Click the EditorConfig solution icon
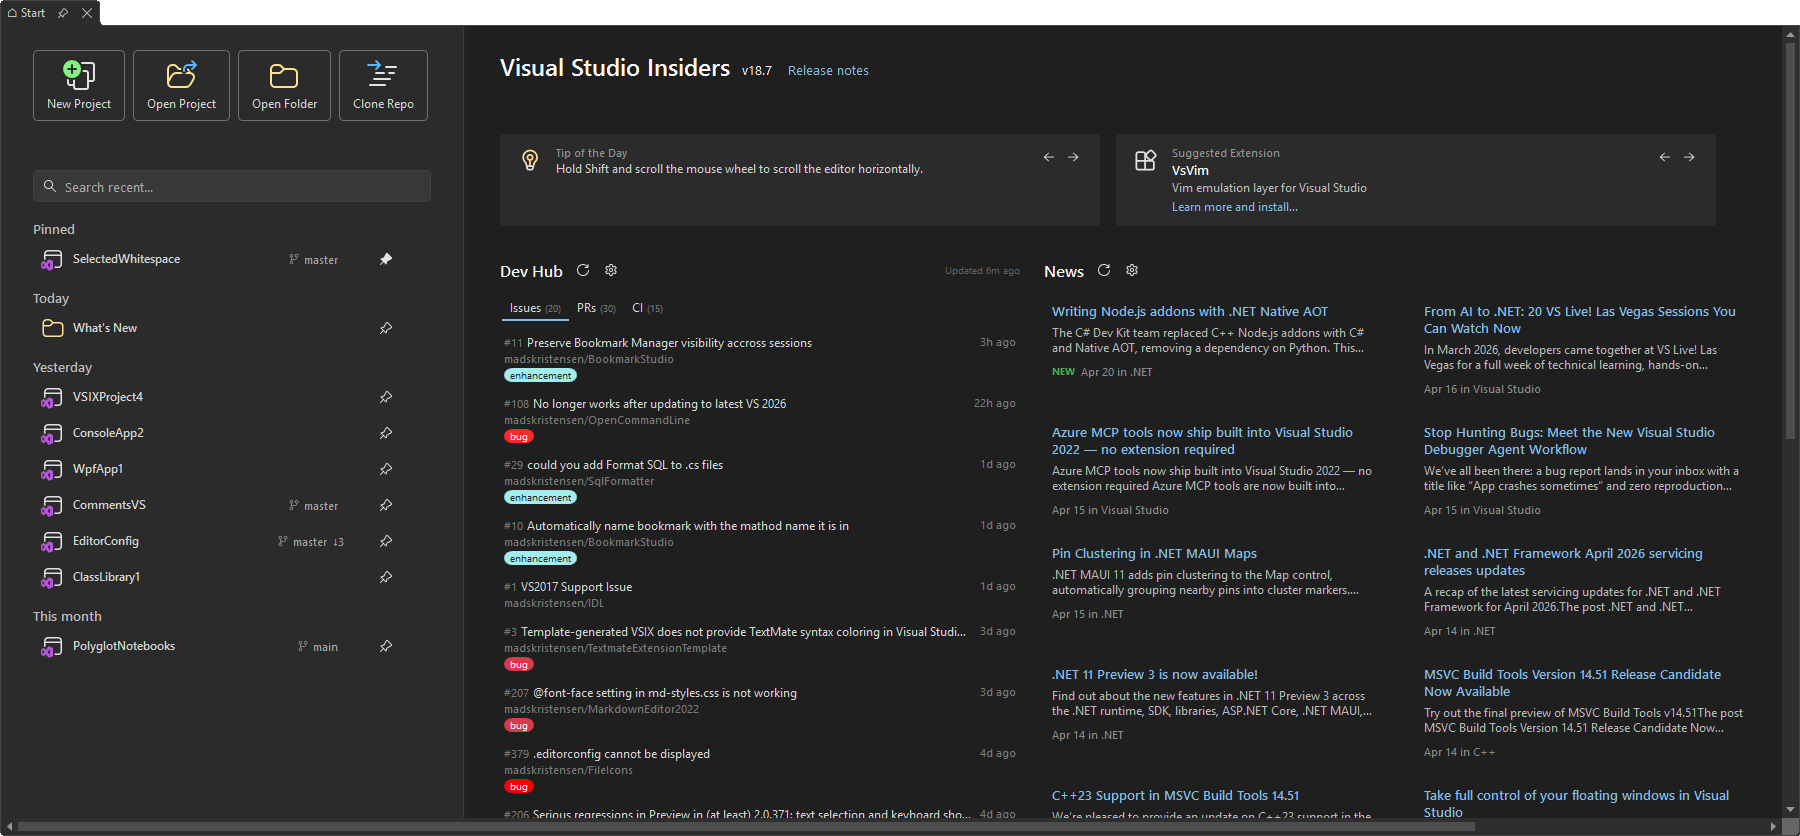1800x836 pixels. tap(52, 542)
